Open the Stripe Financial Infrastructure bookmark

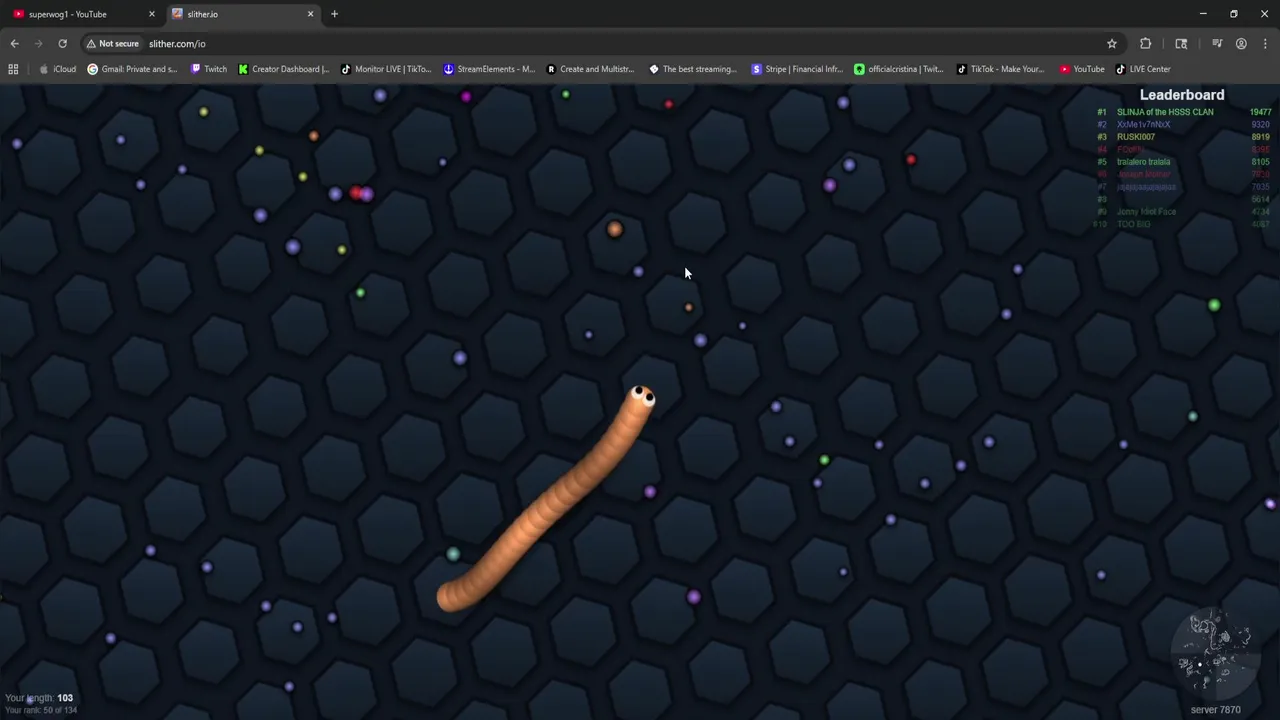pos(797,69)
